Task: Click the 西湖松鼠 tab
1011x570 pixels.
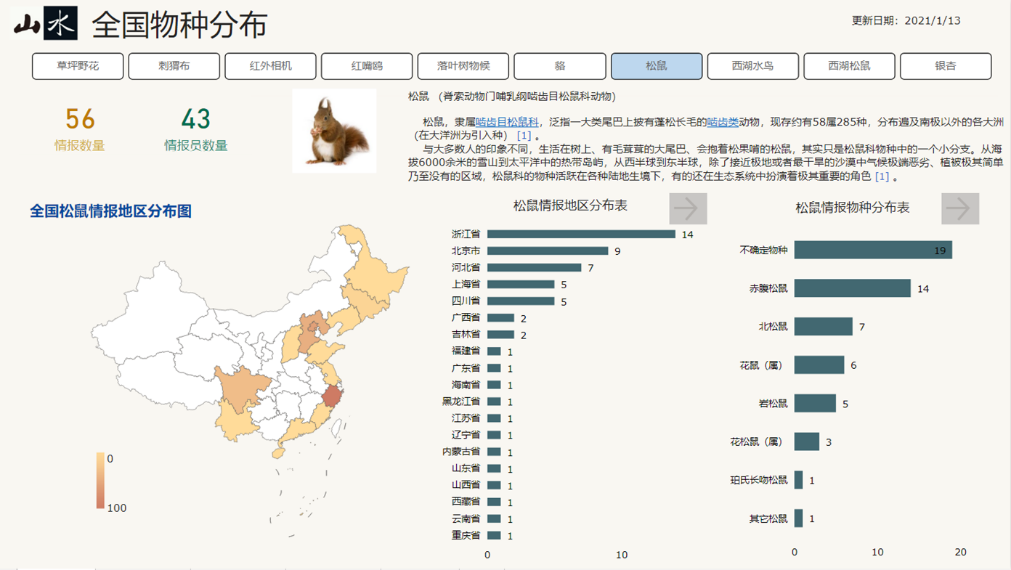Action: [849, 66]
